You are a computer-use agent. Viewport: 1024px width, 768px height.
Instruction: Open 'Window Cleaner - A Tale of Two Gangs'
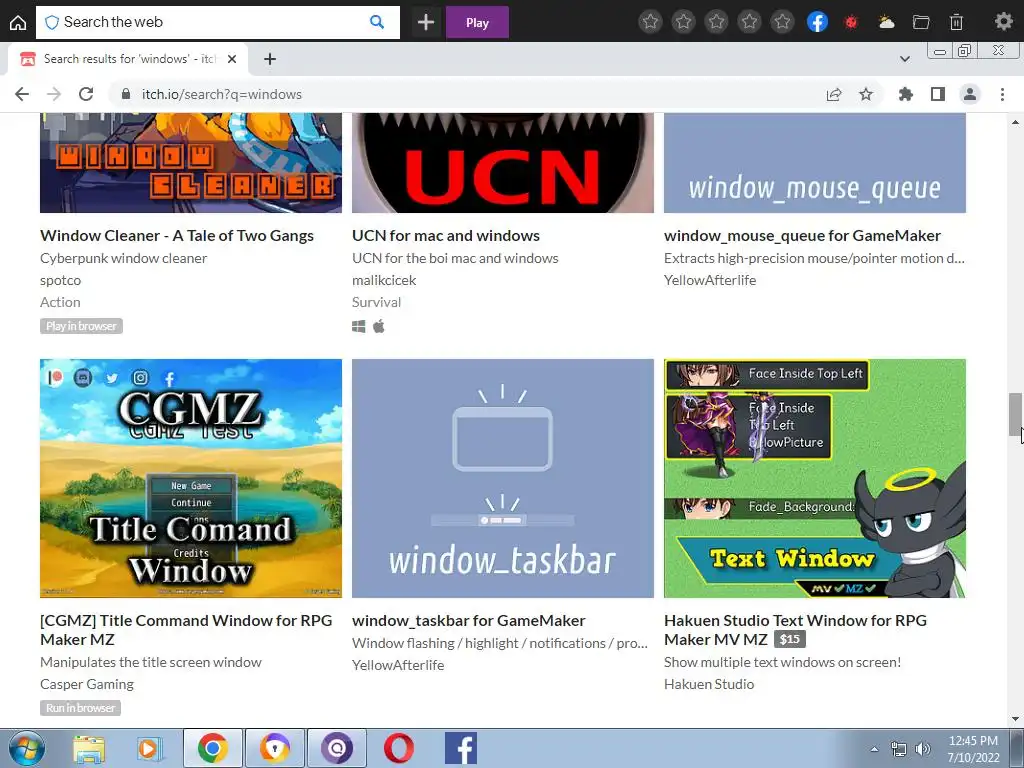[177, 235]
